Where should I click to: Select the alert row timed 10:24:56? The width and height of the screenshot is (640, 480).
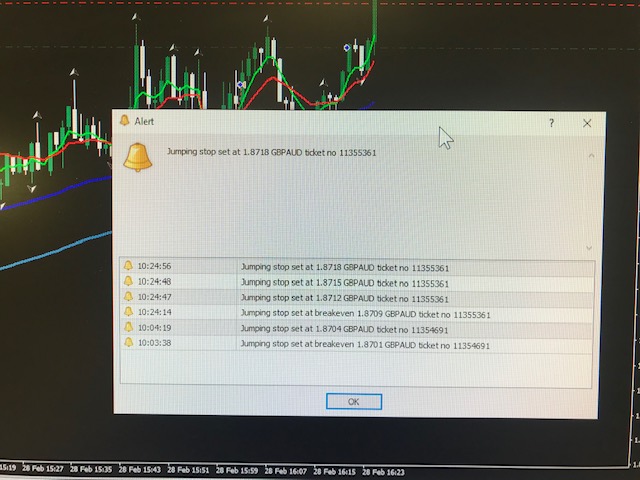357,267
